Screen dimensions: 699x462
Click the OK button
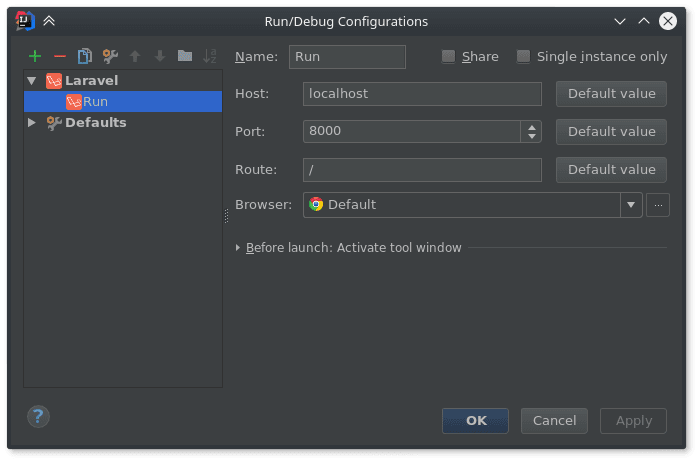coord(475,421)
